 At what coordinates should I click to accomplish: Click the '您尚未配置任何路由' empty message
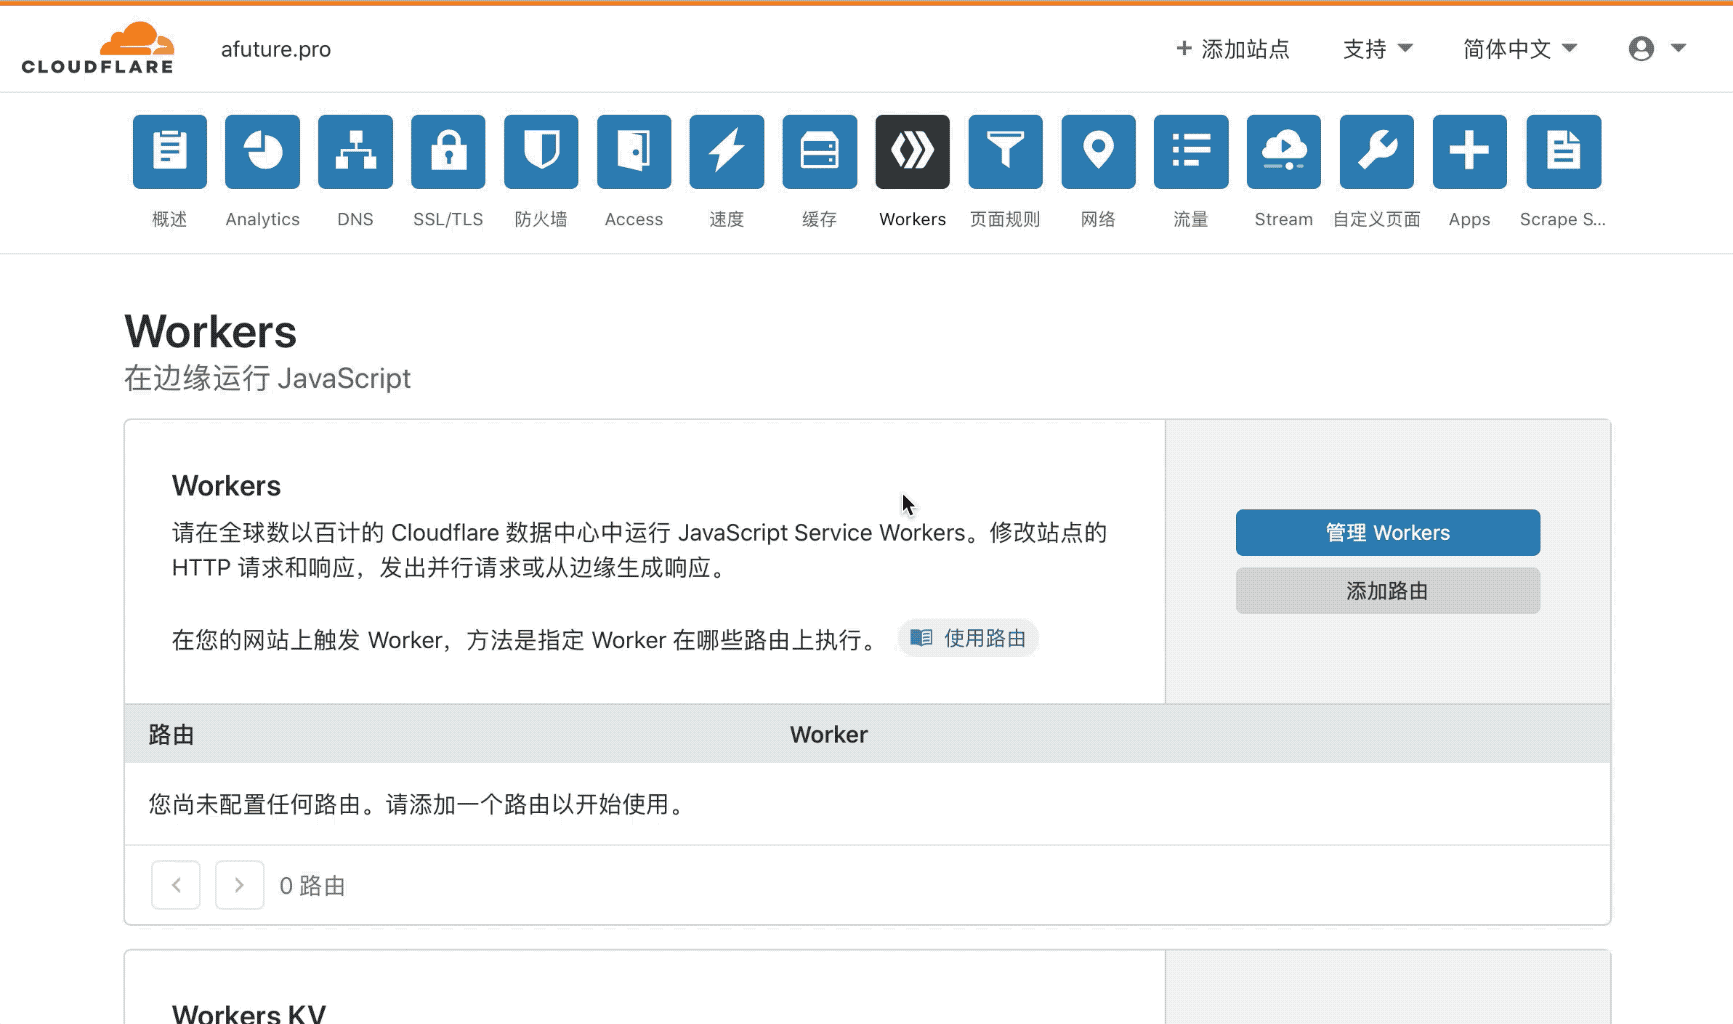pyautogui.click(x=420, y=804)
